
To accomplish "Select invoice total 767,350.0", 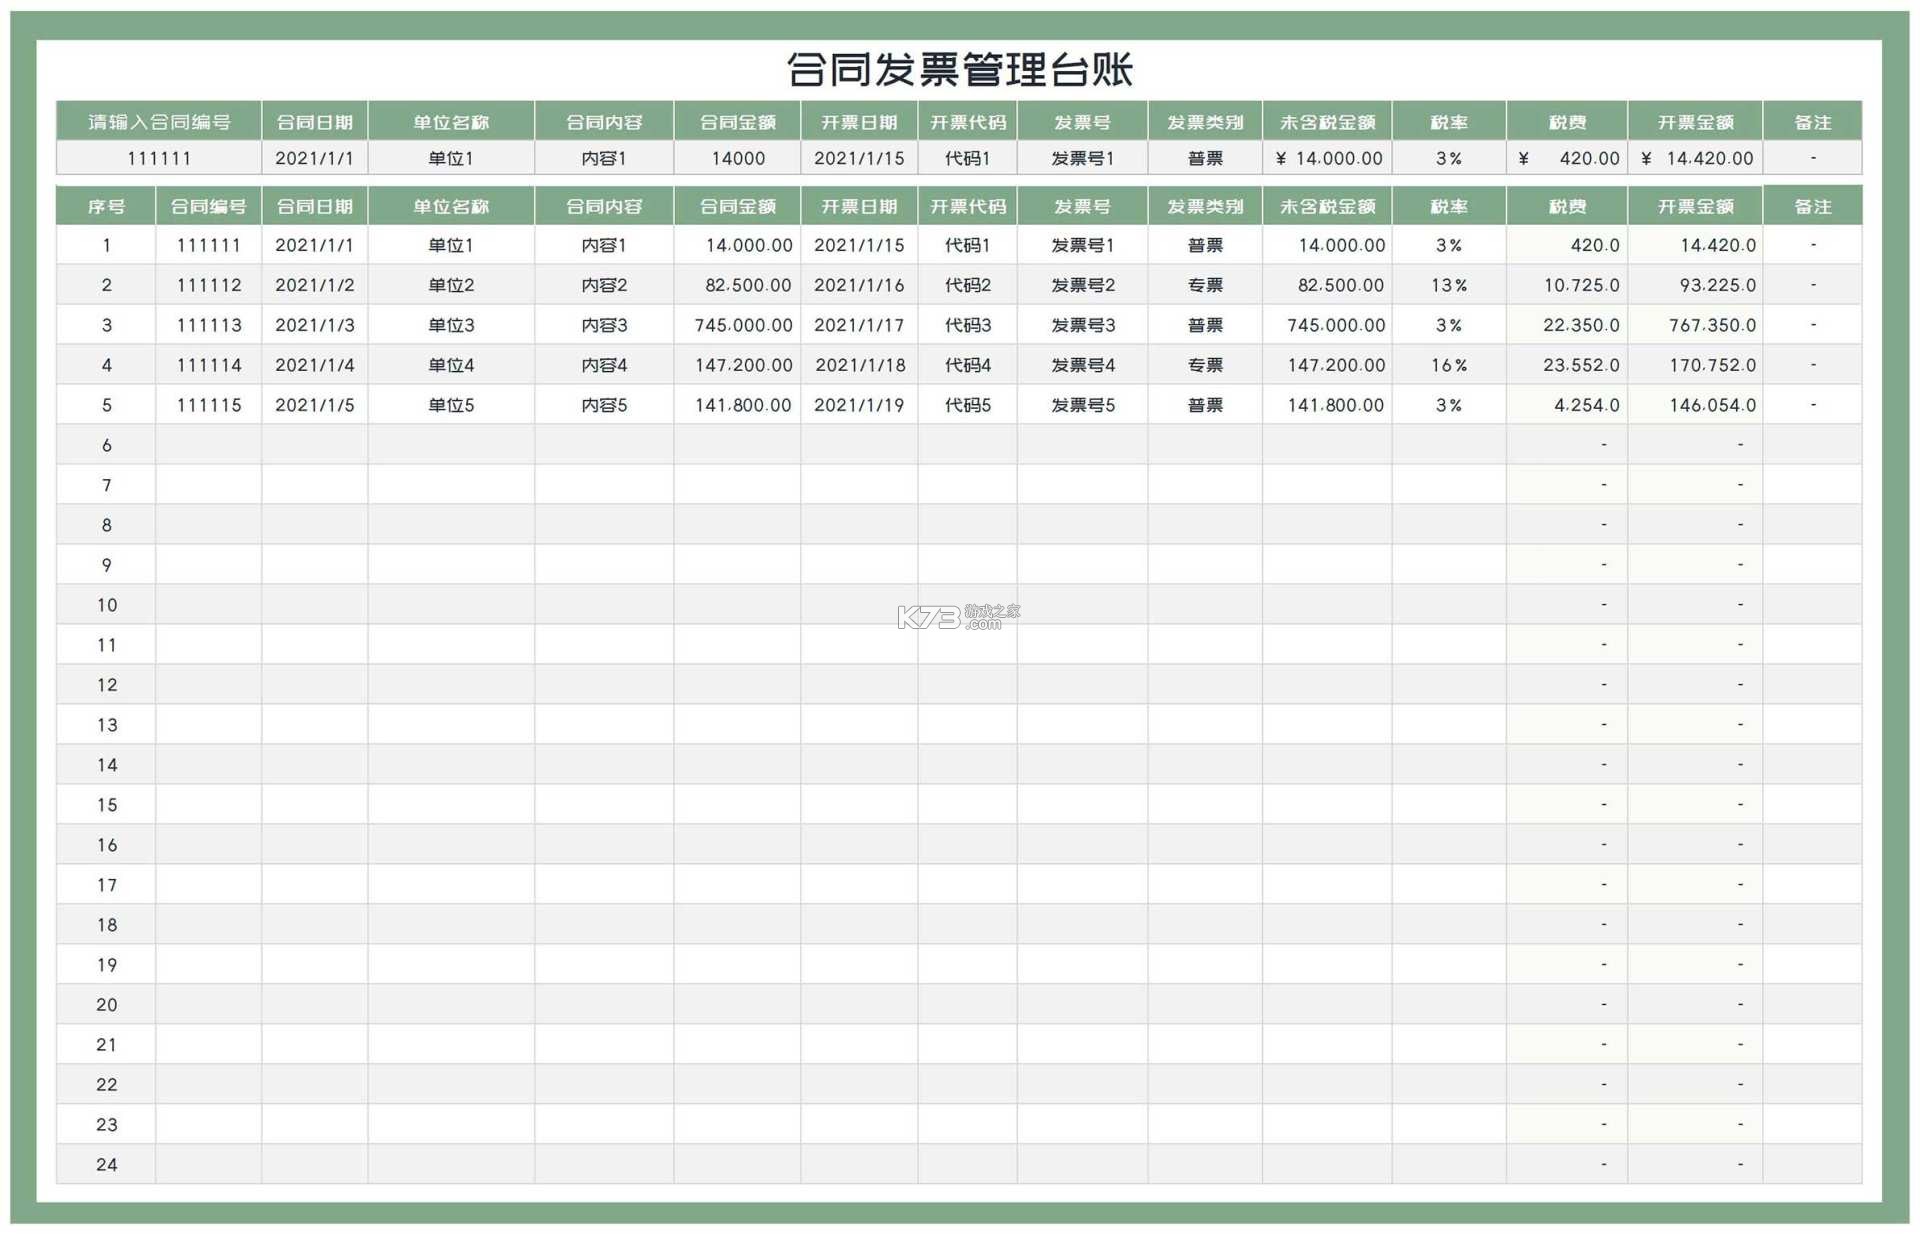I will tap(1695, 325).
